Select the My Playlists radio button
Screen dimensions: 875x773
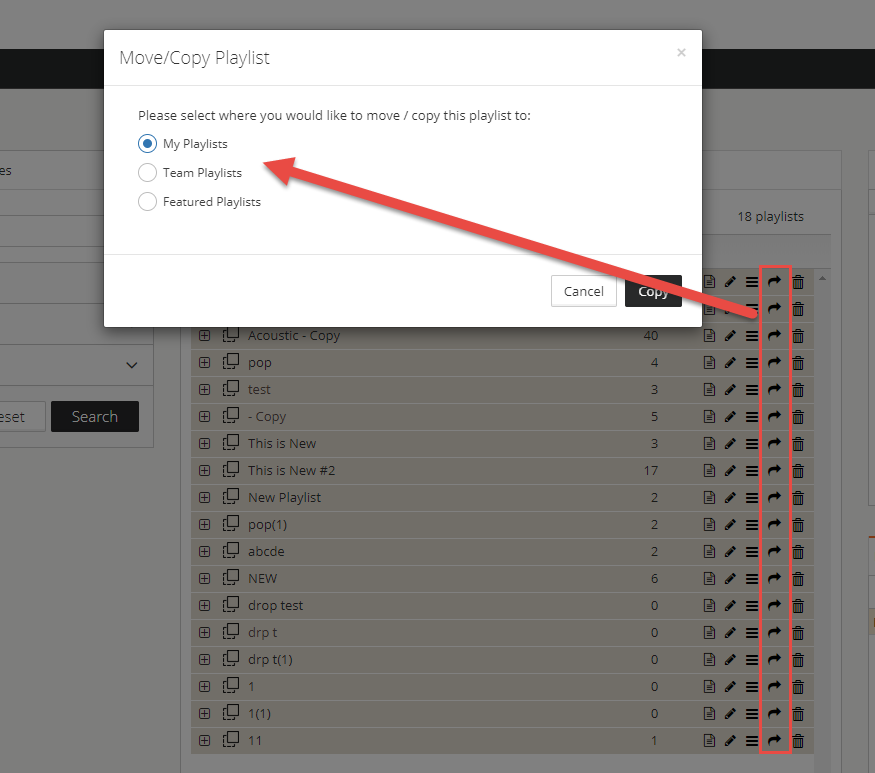tap(147, 144)
